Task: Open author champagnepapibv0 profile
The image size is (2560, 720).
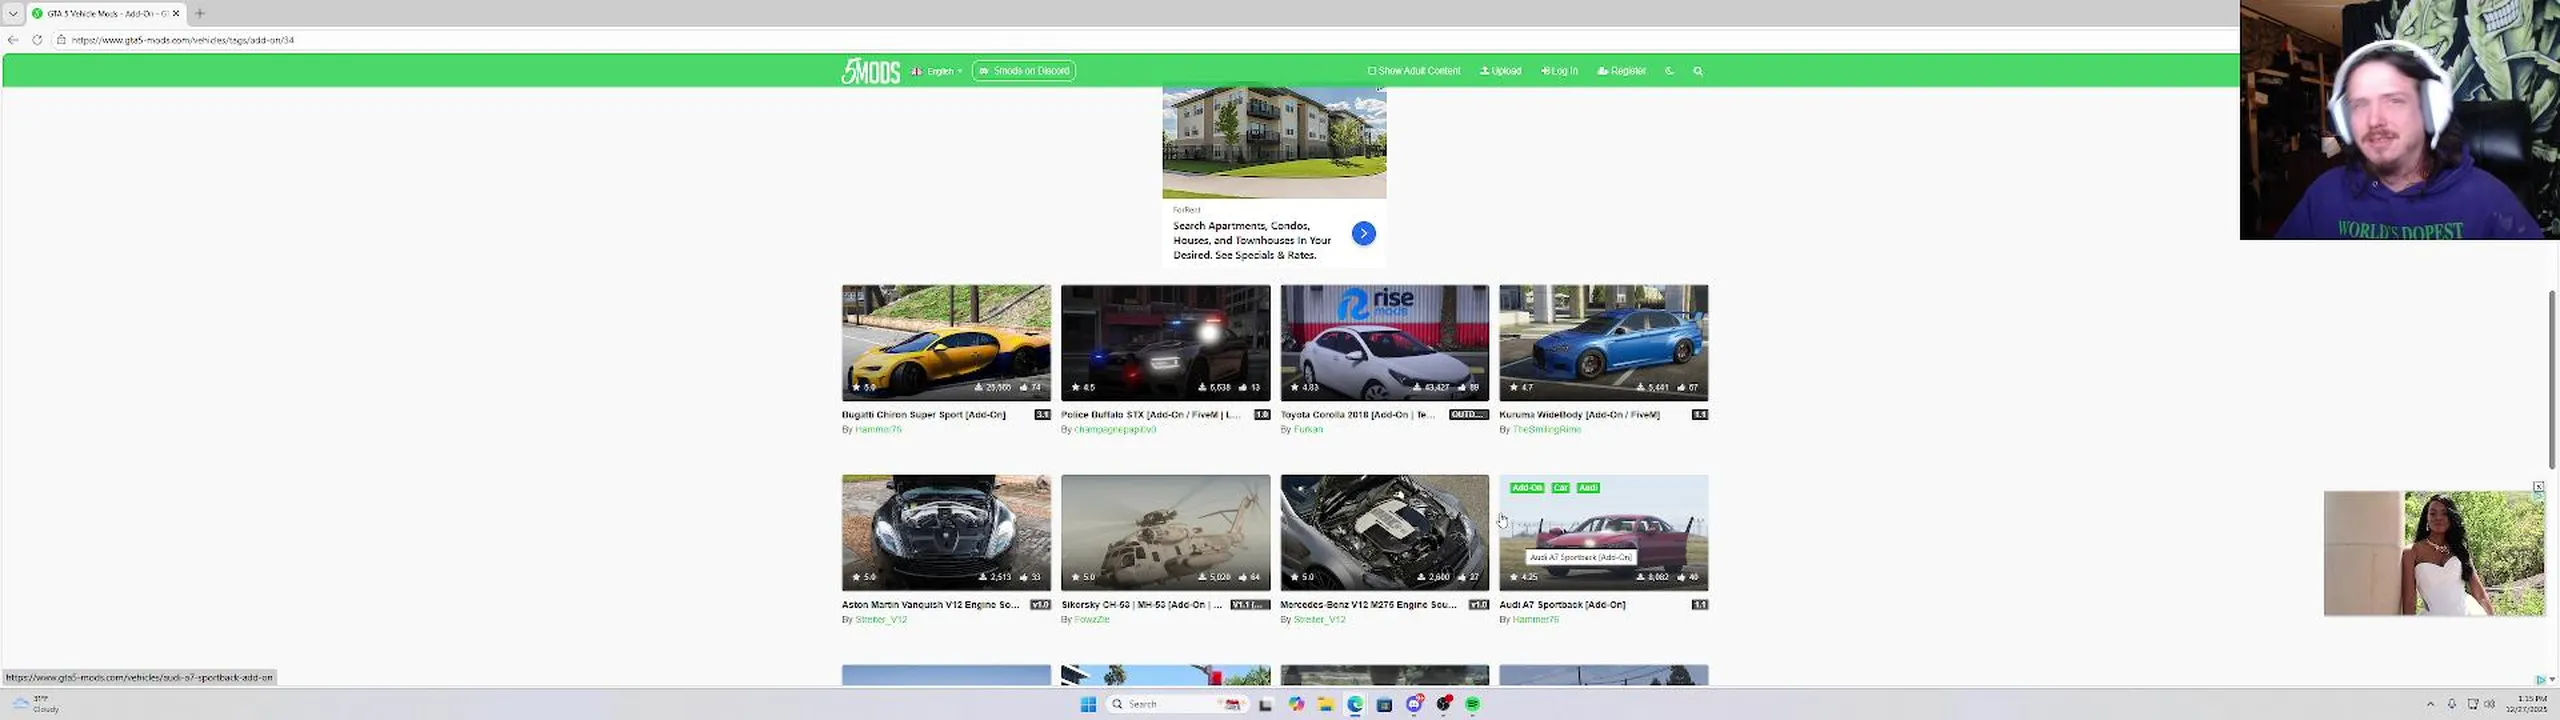Action: click(x=1115, y=429)
